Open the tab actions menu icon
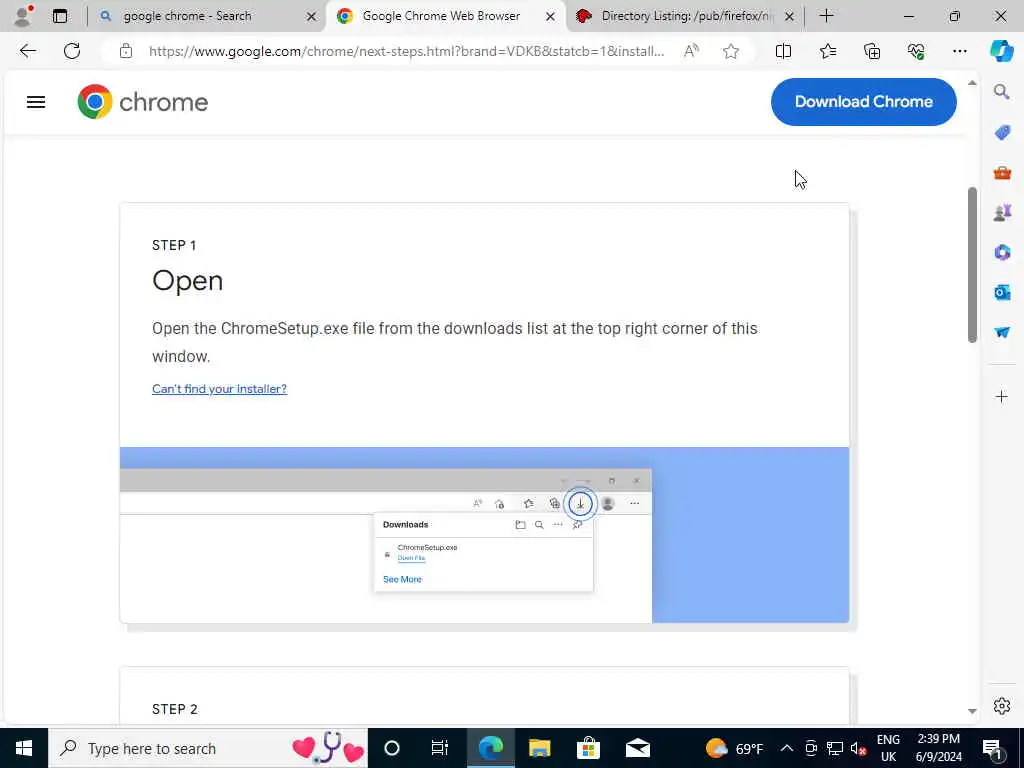This screenshot has width=1024, height=768. 60,16
